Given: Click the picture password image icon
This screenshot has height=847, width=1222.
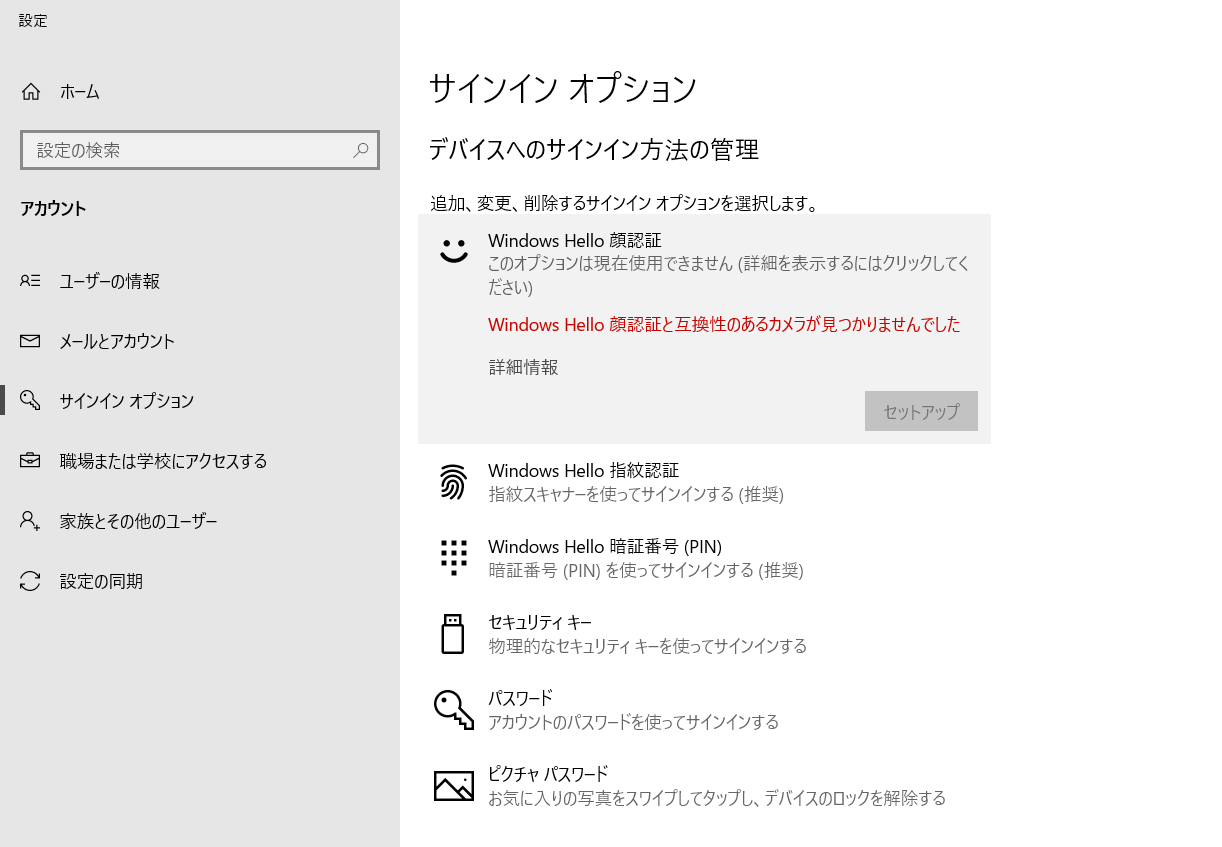Looking at the screenshot, I should point(454,786).
